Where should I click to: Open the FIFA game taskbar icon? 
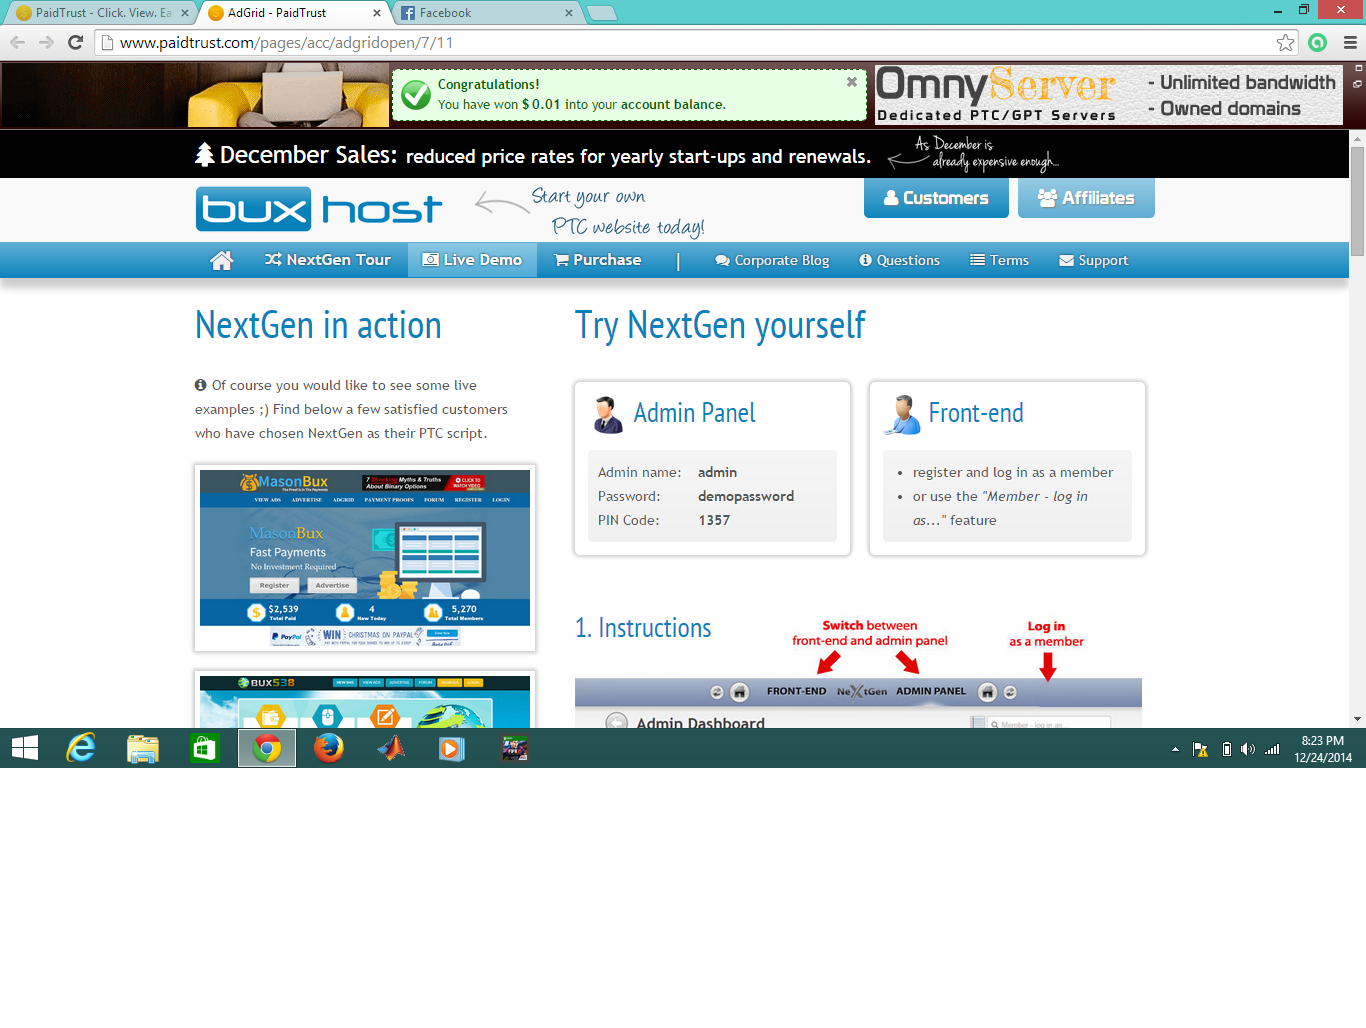tap(514, 748)
